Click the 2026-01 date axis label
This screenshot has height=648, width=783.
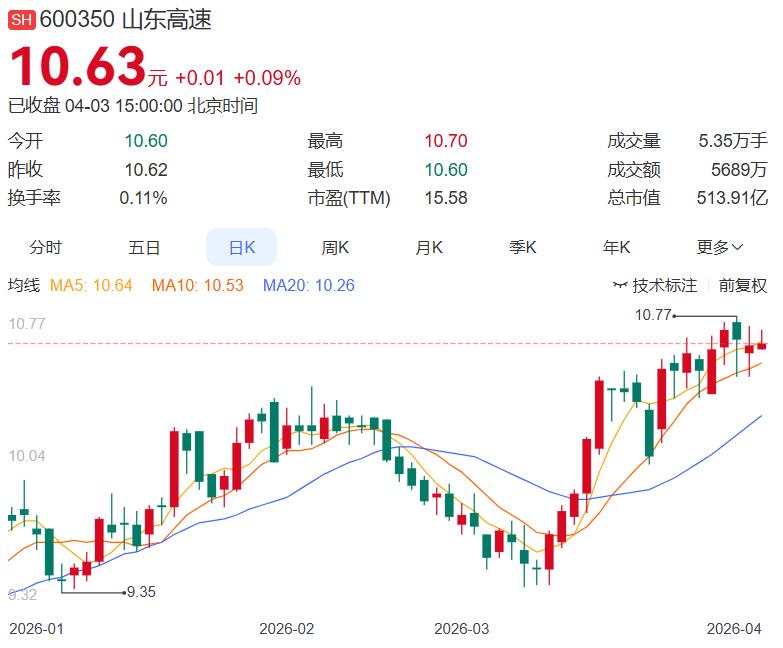[36, 629]
